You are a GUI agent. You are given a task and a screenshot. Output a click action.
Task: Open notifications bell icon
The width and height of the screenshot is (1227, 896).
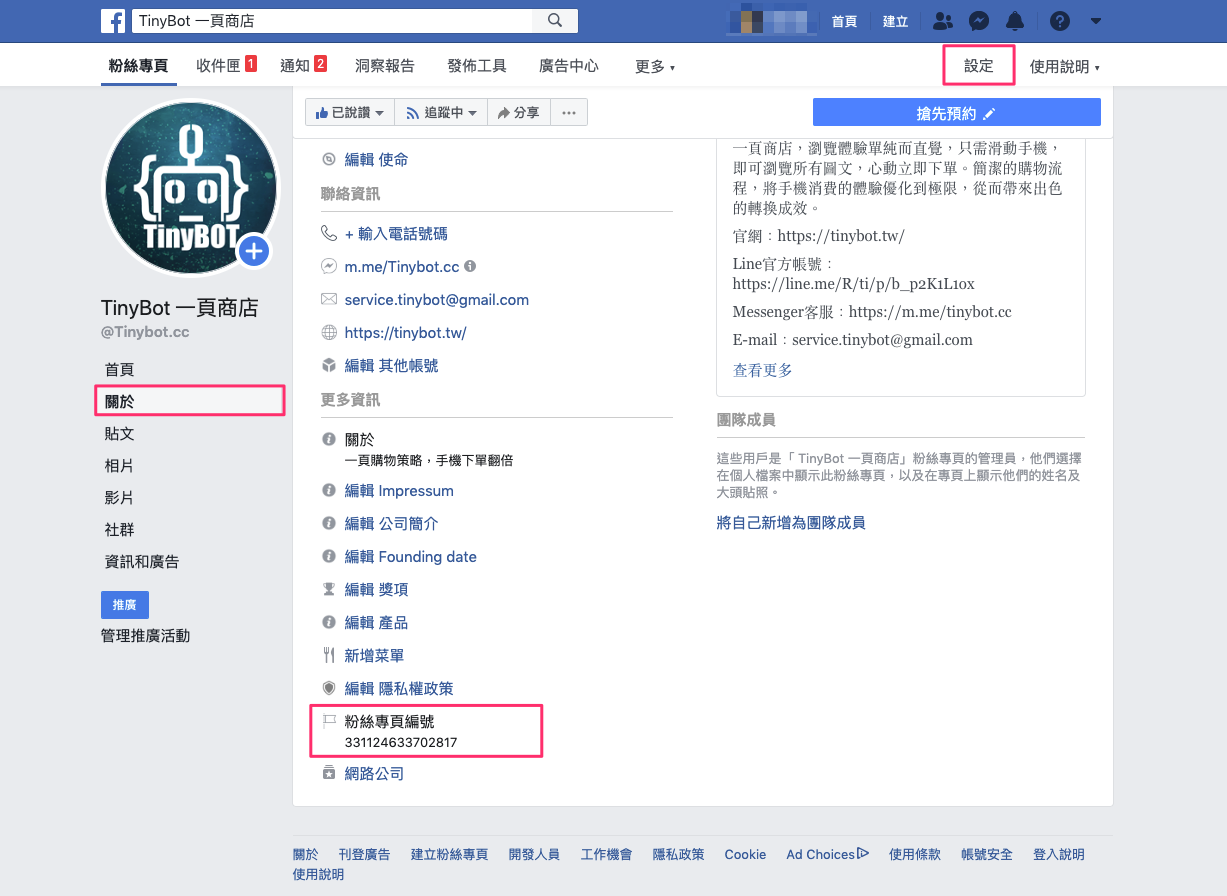[x=1015, y=21]
